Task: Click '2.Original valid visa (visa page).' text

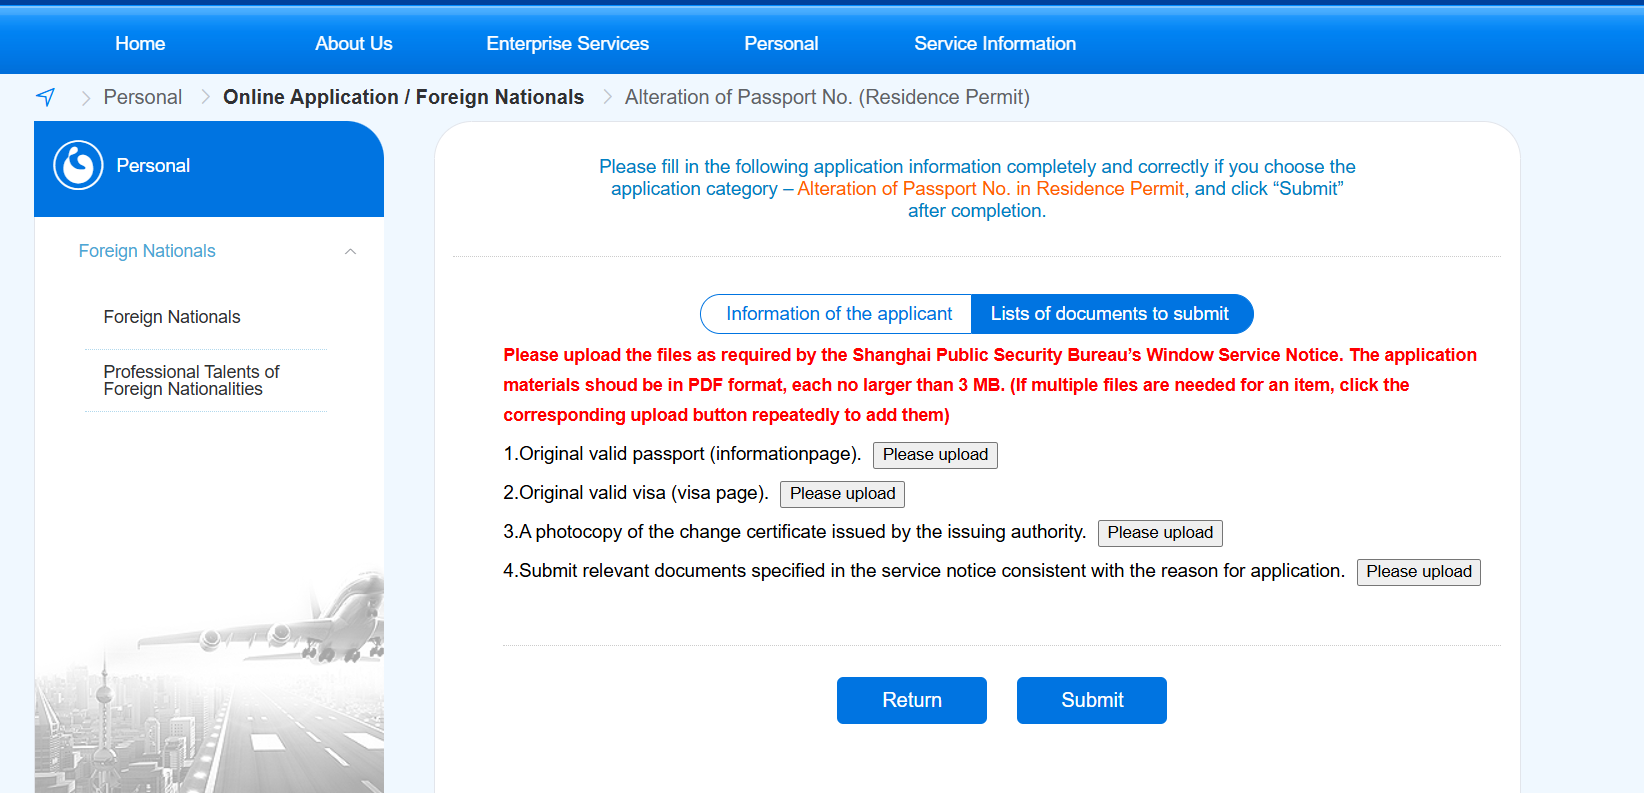Action: point(636,493)
